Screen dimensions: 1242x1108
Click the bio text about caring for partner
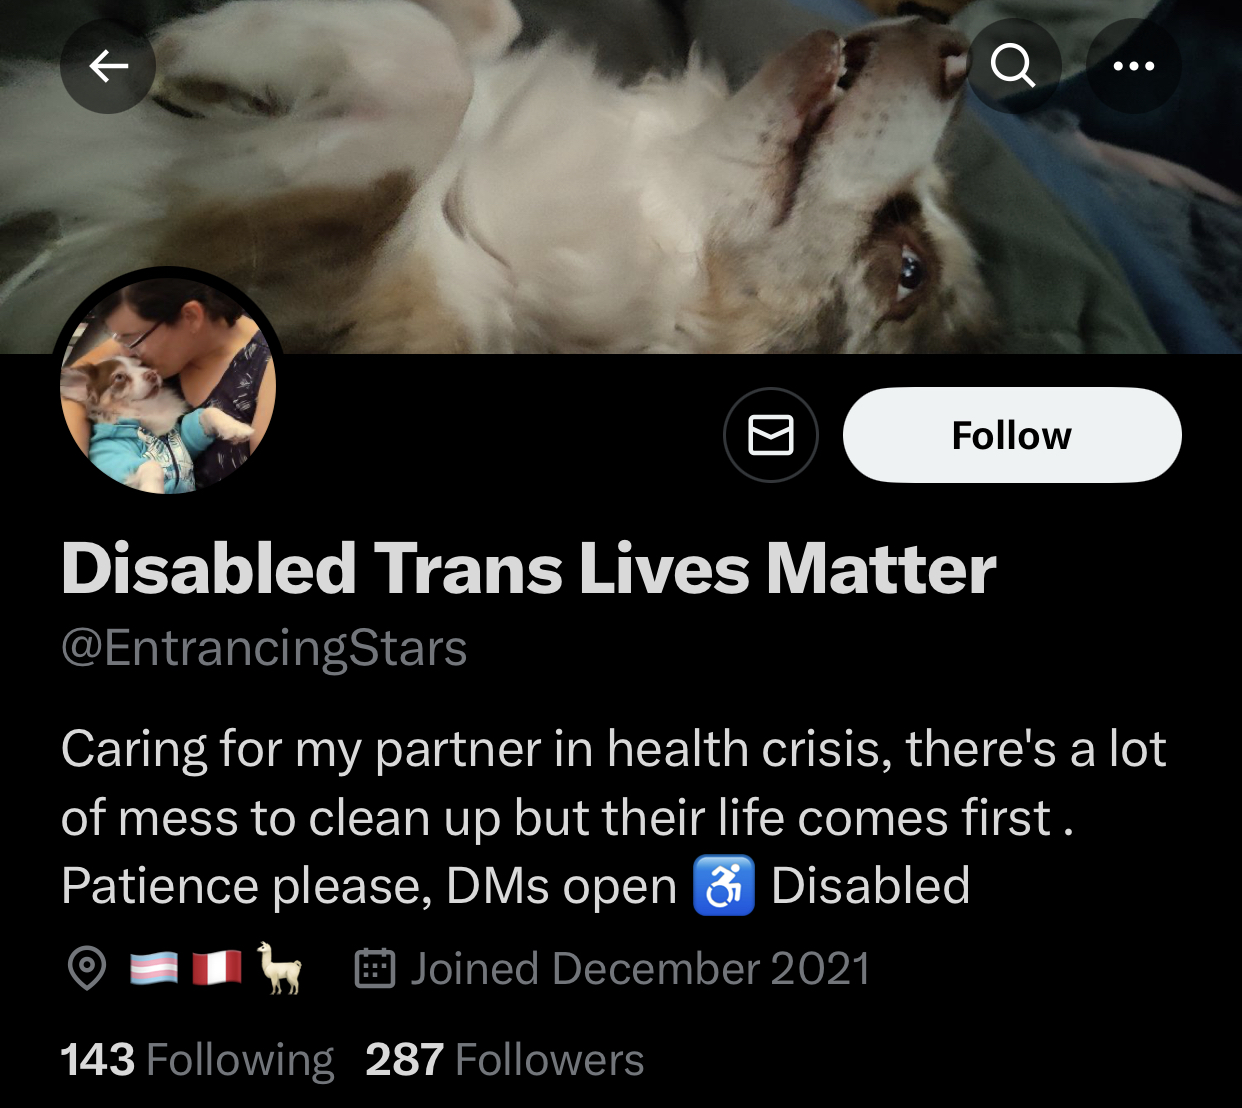[x=614, y=818]
